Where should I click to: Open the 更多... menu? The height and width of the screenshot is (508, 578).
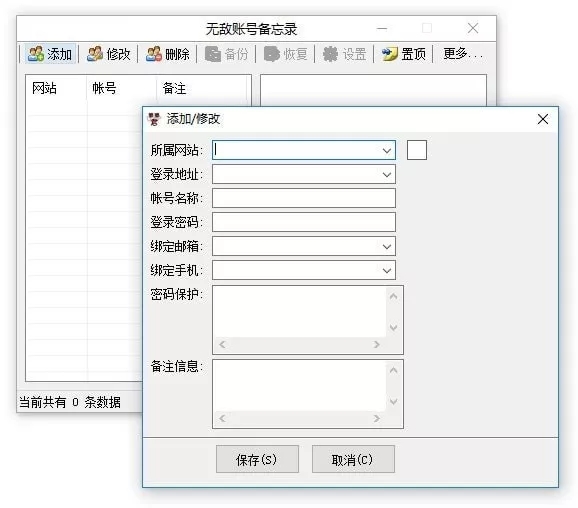(x=463, y=54)
